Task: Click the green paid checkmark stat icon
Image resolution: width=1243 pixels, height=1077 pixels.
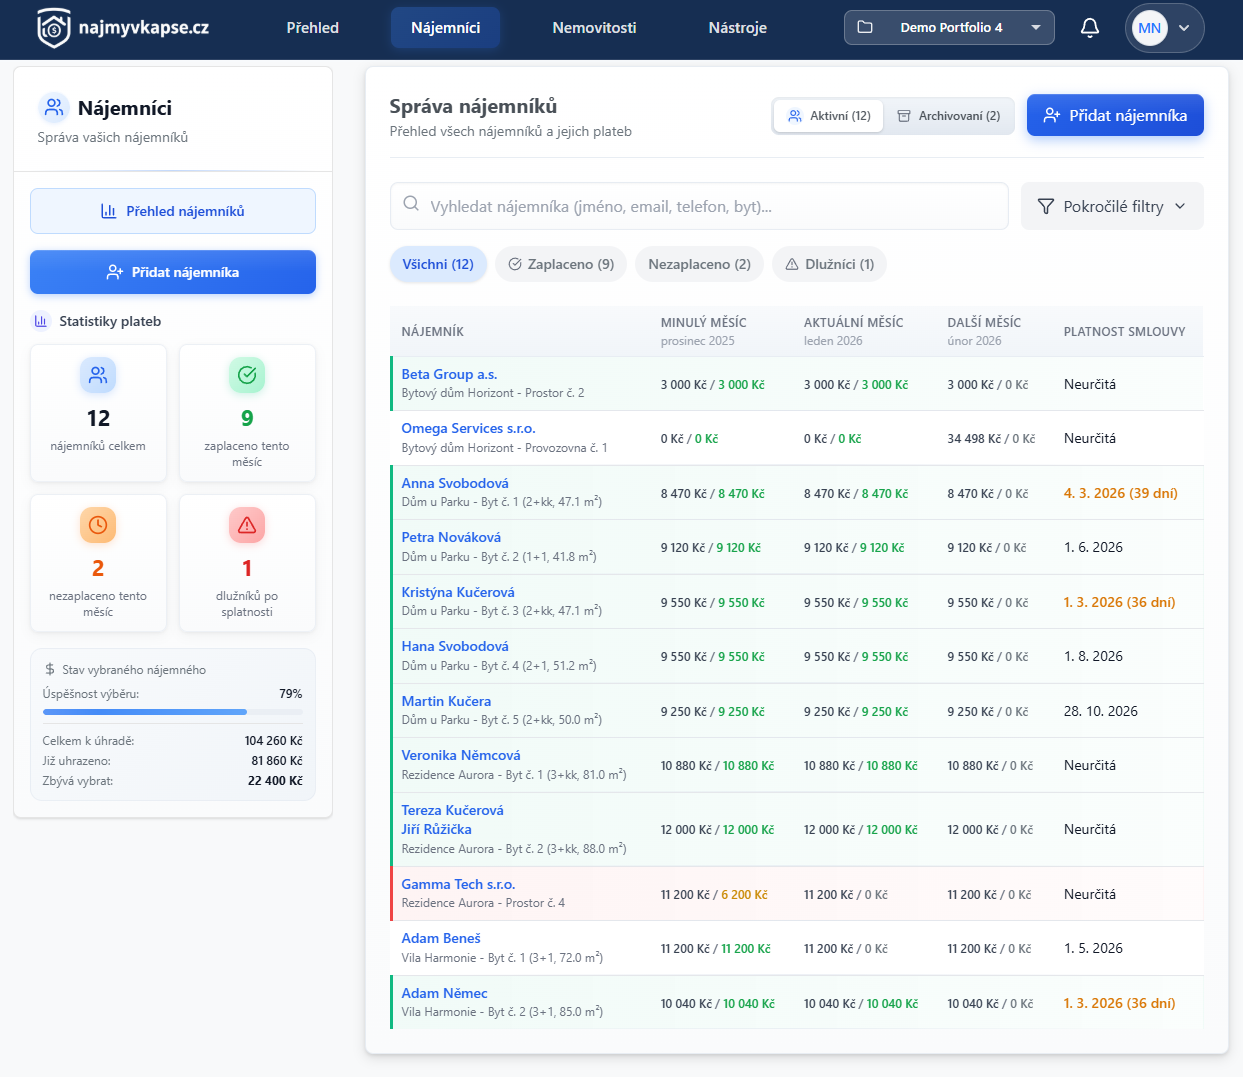Action: click(x=247, y=375)
